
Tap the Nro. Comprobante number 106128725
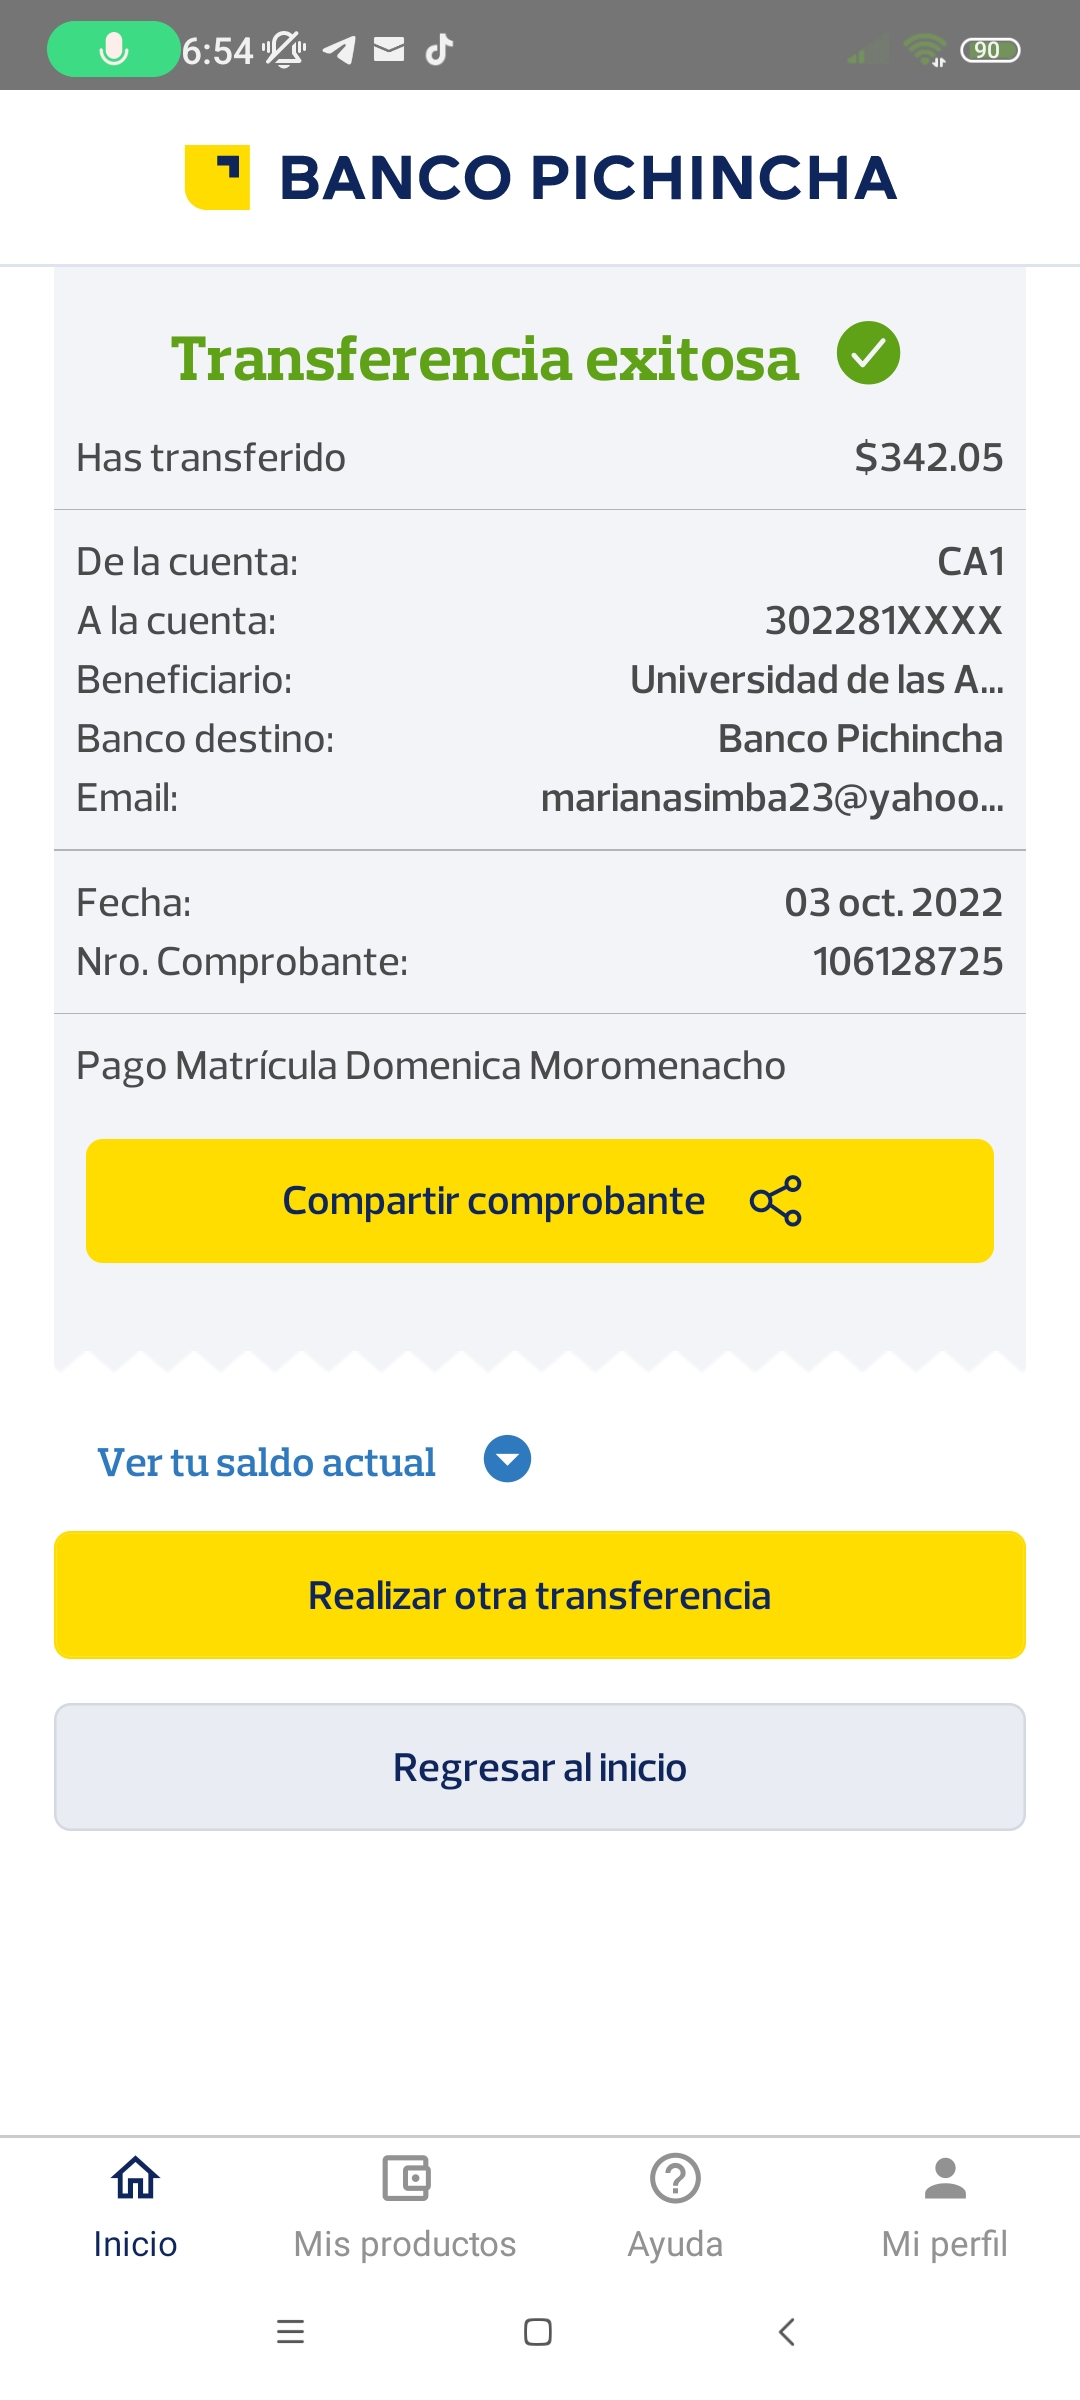point(907,962)
